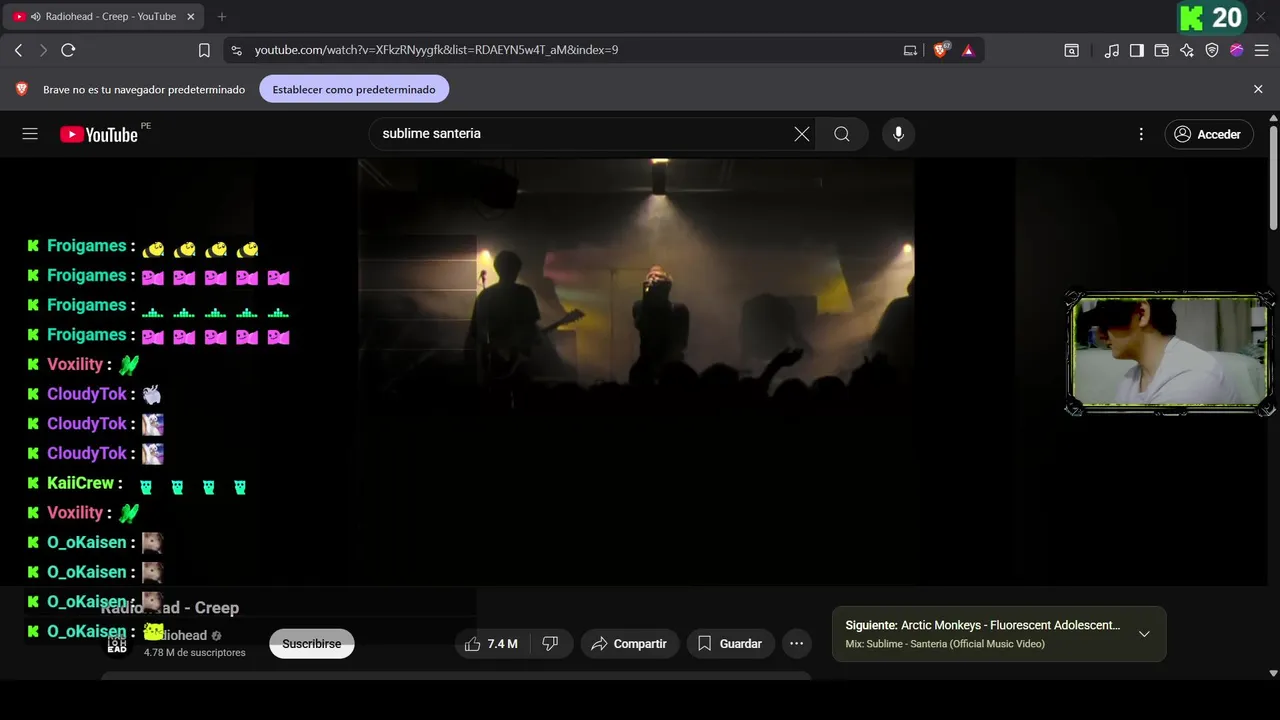Screen dimensions: 1280x720
Task: Open more actions three-dot button under video
Action: (796, 644)
